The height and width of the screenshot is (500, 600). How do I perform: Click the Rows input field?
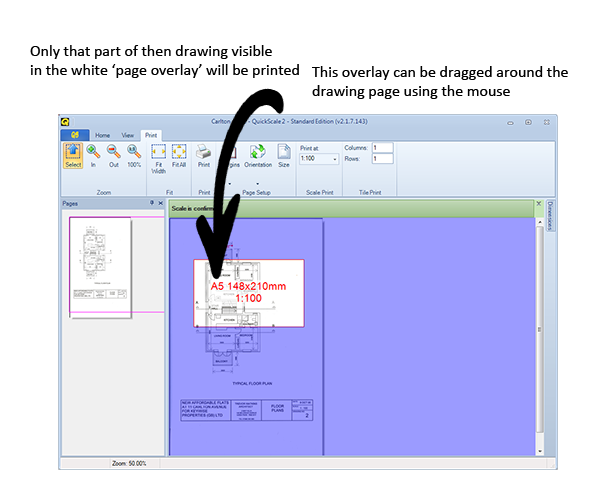[x=382, y=158]
